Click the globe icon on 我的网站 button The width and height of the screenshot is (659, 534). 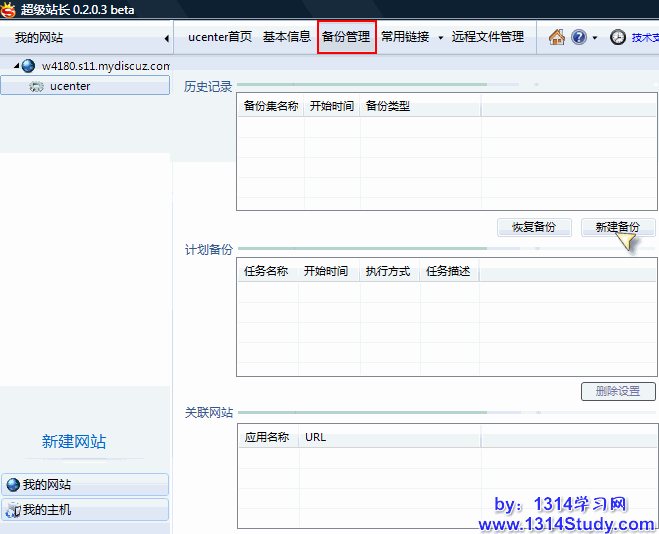pos(13,485)
